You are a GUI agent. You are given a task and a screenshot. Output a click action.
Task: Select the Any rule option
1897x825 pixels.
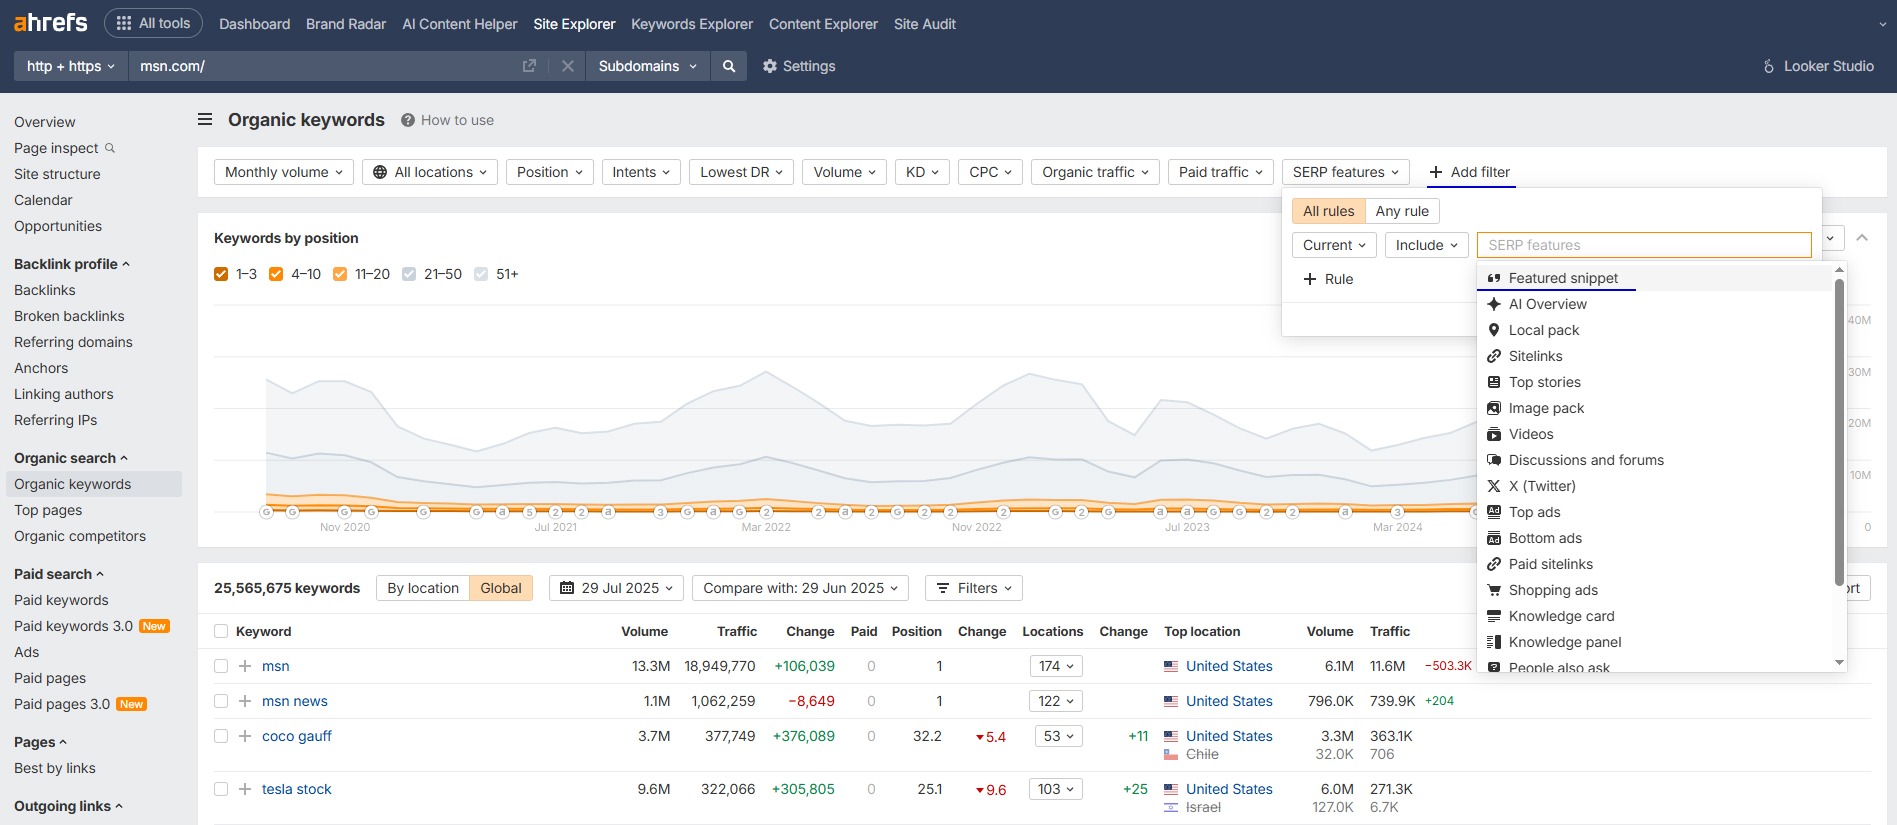[1402, 211]
